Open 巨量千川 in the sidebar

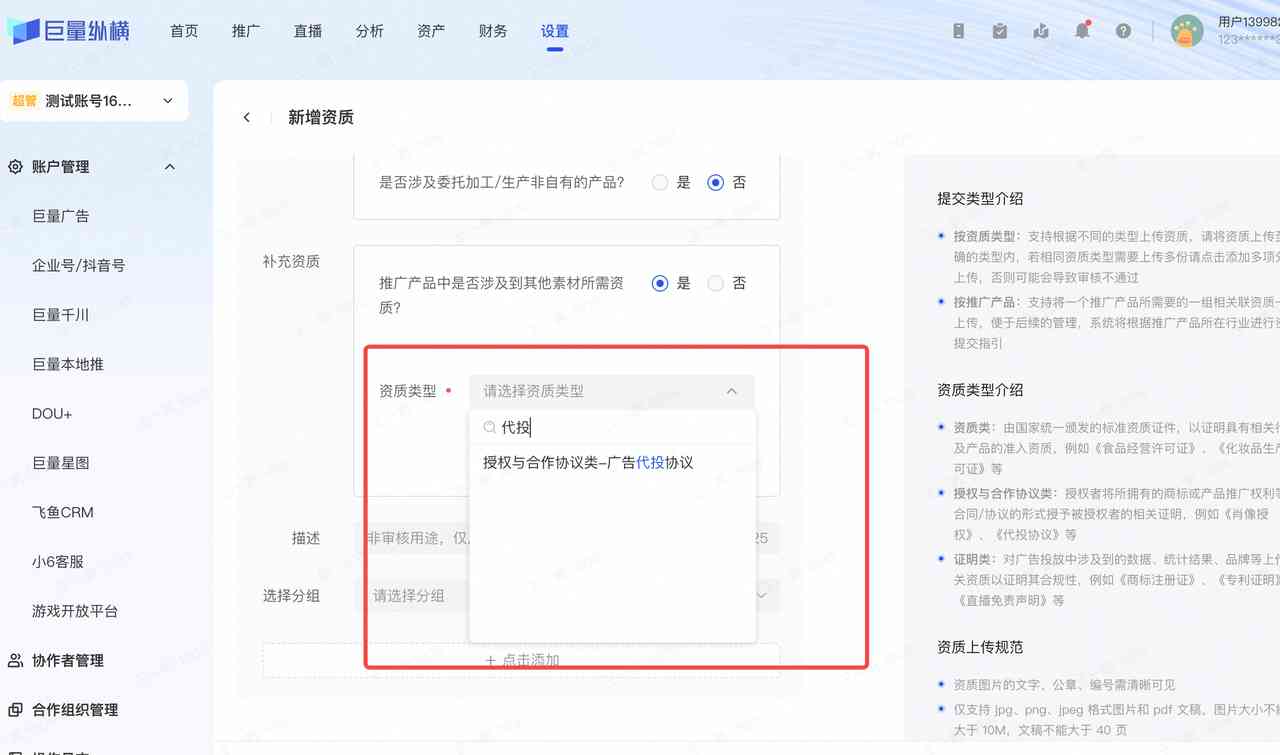point(61,315)
